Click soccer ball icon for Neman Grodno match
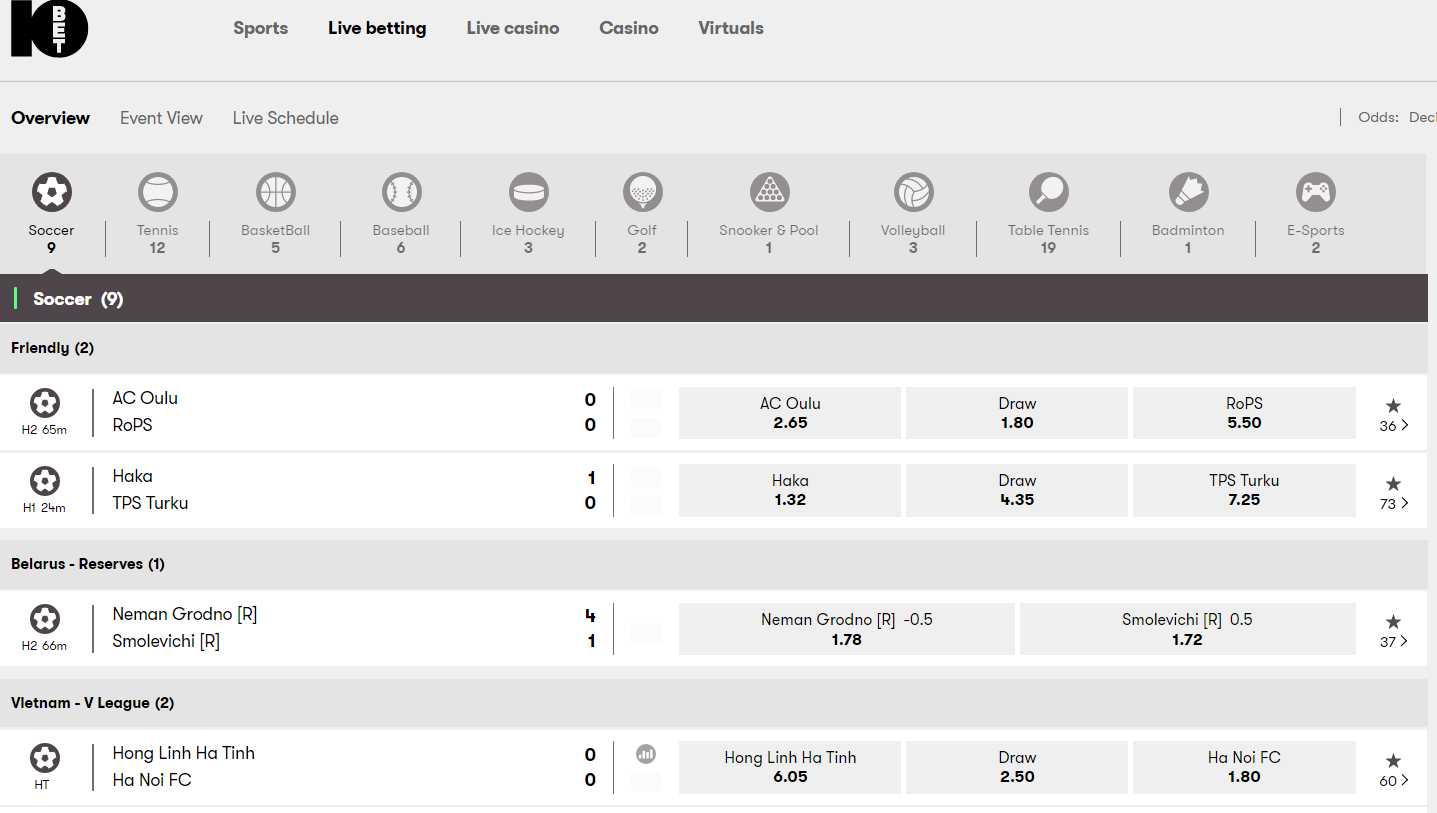Viewport: 1437px width, 813px height. 45,619
